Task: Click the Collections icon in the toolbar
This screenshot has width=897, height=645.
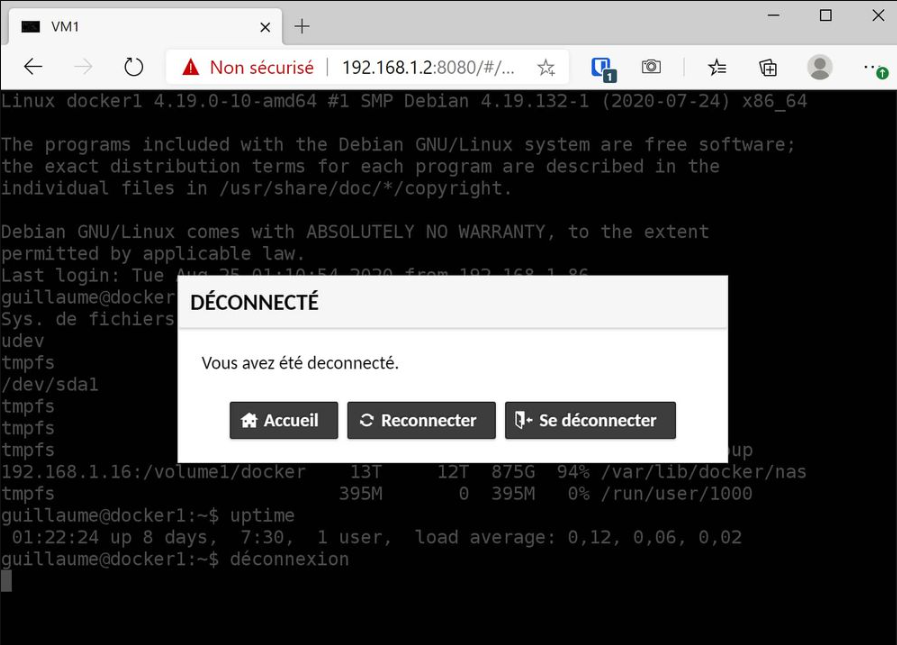Action: tap(767, 66)
